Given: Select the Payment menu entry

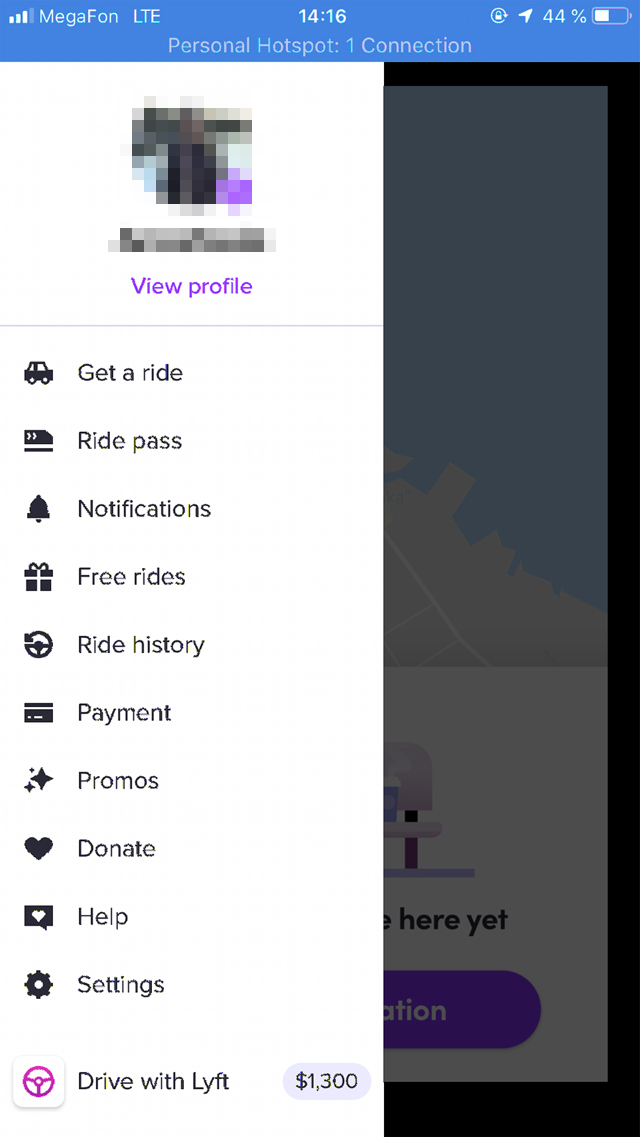Looking at the screenshot, I should tap(191, 713).
